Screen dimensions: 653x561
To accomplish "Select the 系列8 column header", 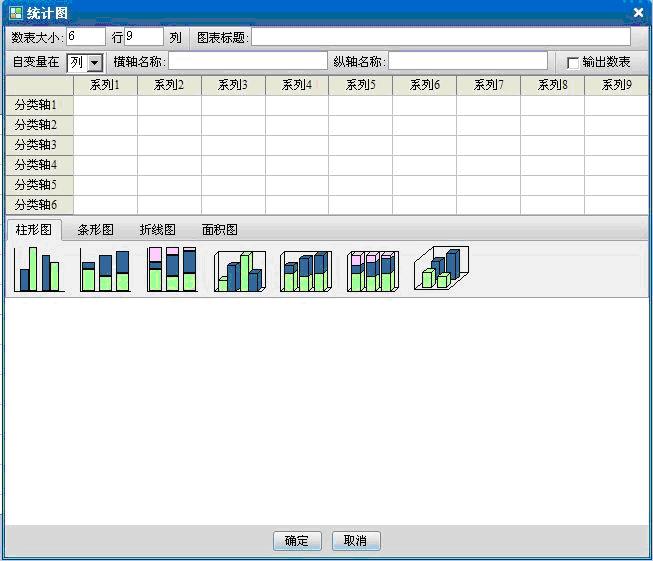I will 553,85.
